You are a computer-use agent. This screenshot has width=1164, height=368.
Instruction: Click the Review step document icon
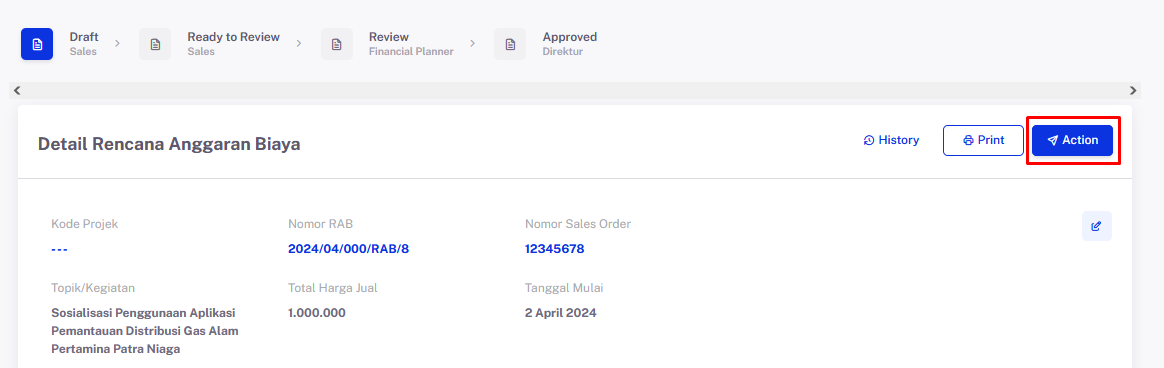pyautogui.click(x=337, y=44)
